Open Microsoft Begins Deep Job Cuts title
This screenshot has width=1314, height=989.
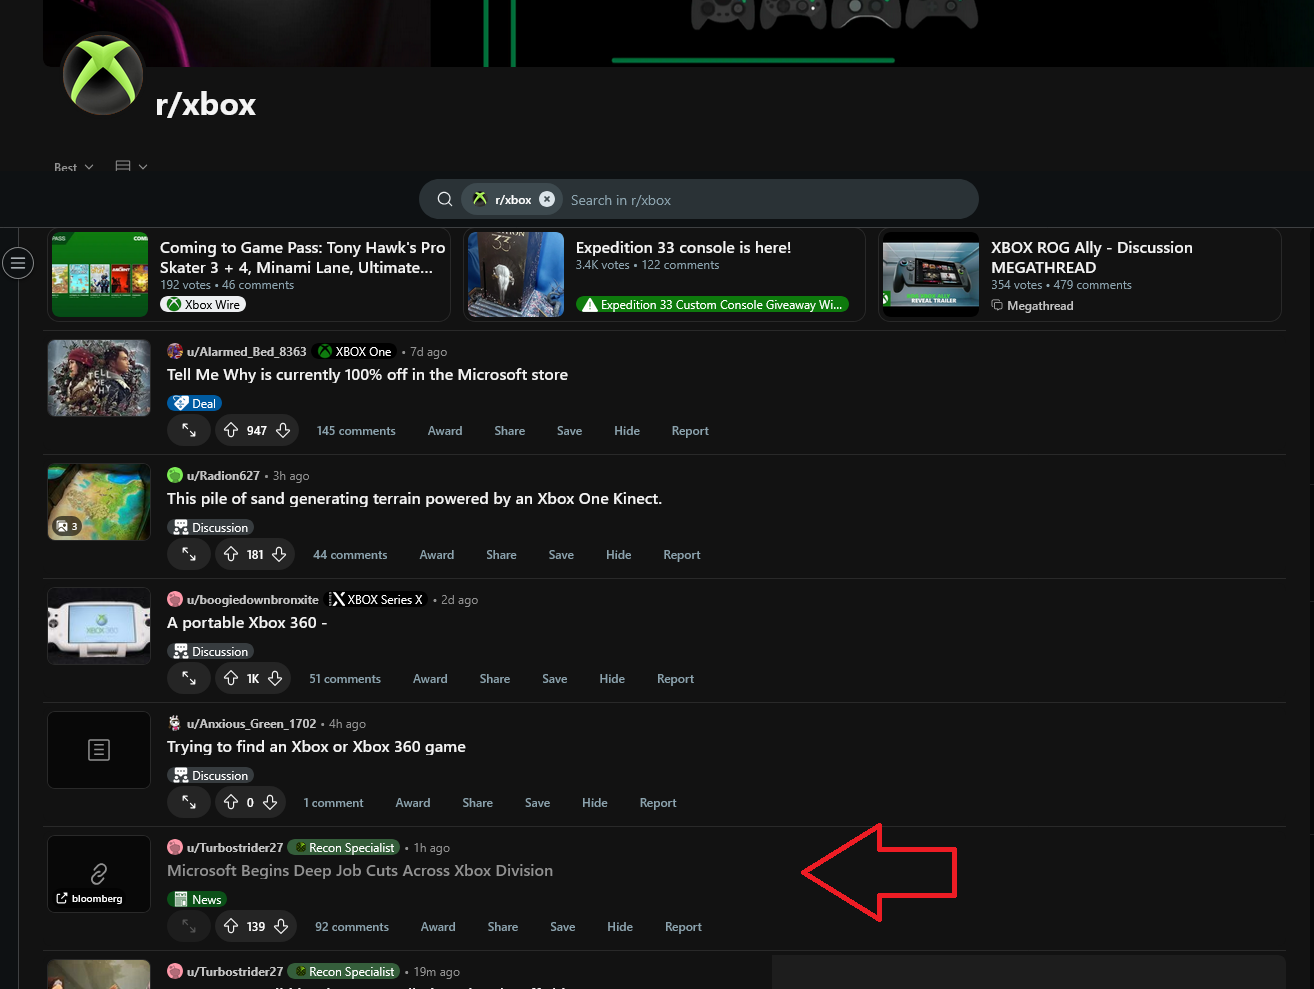[x=360, y=870]
